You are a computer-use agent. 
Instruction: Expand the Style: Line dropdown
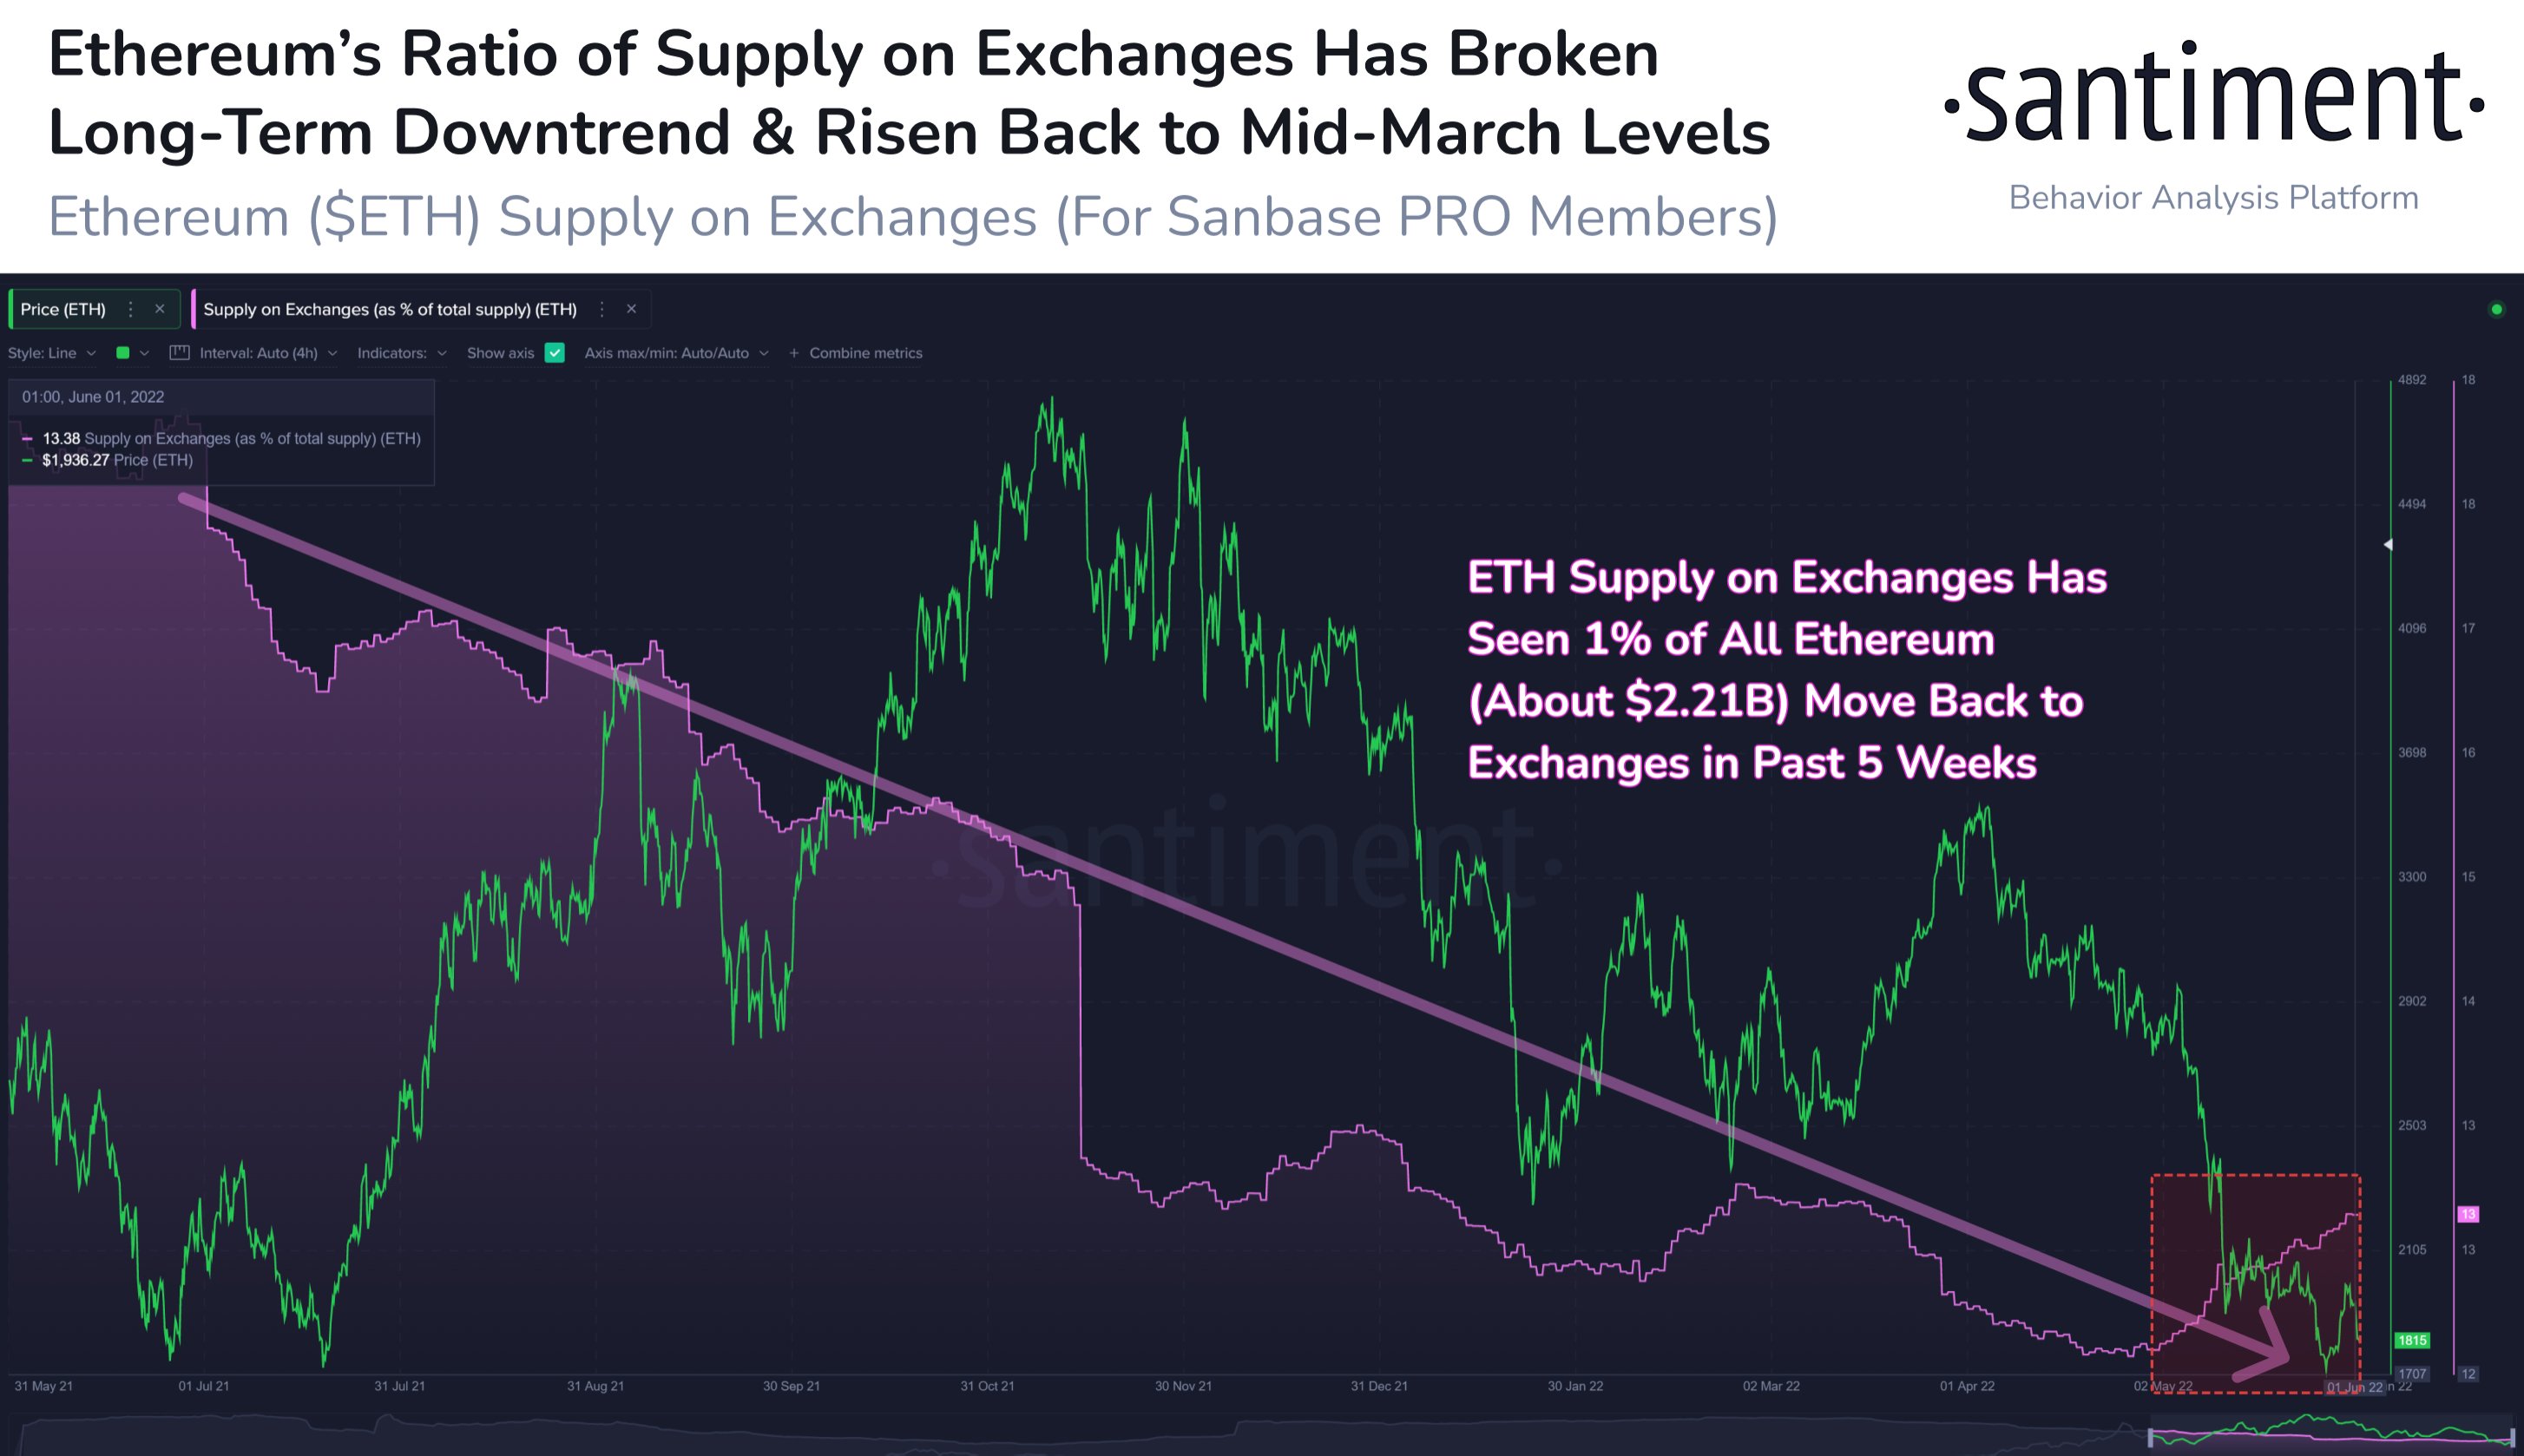52,353
